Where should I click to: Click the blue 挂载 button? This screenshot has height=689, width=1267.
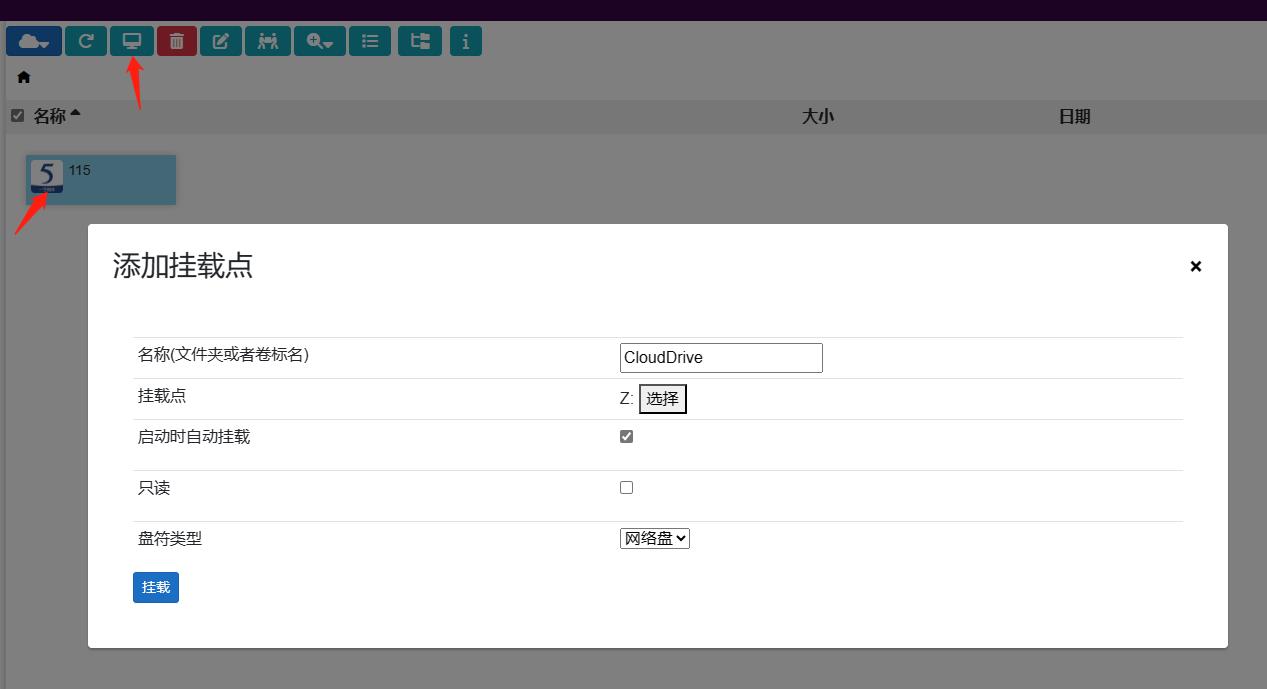pos(156,587)
